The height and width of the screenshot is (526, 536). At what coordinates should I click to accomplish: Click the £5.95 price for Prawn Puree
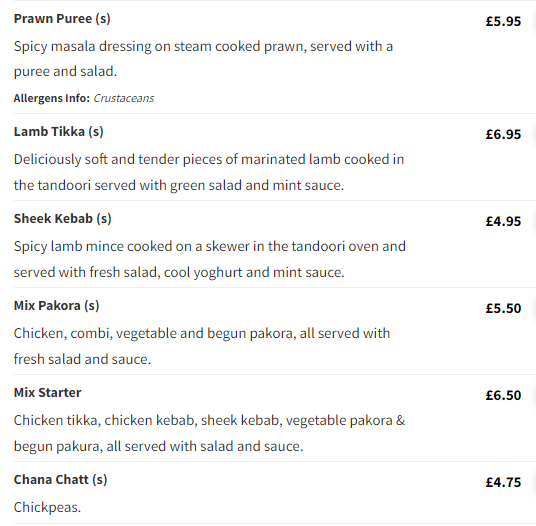[x=503, y=22]
